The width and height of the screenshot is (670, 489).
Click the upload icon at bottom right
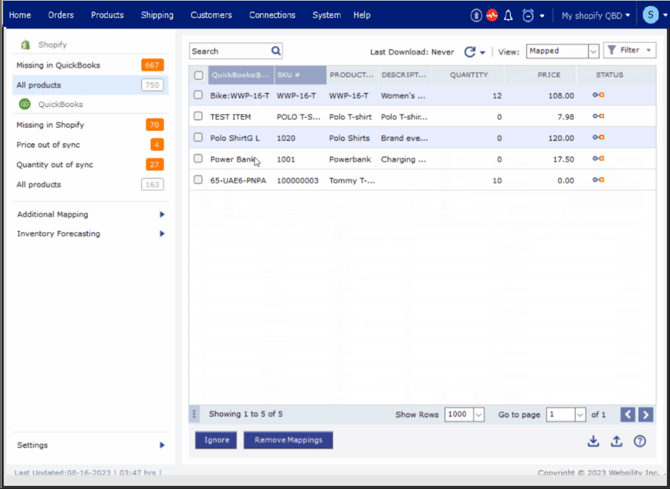pos(616,441)
